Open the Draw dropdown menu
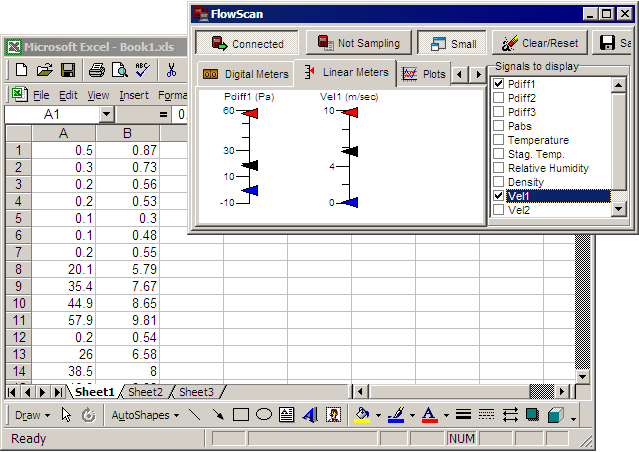This screenshot has height=452, width=639. point(33,414)
